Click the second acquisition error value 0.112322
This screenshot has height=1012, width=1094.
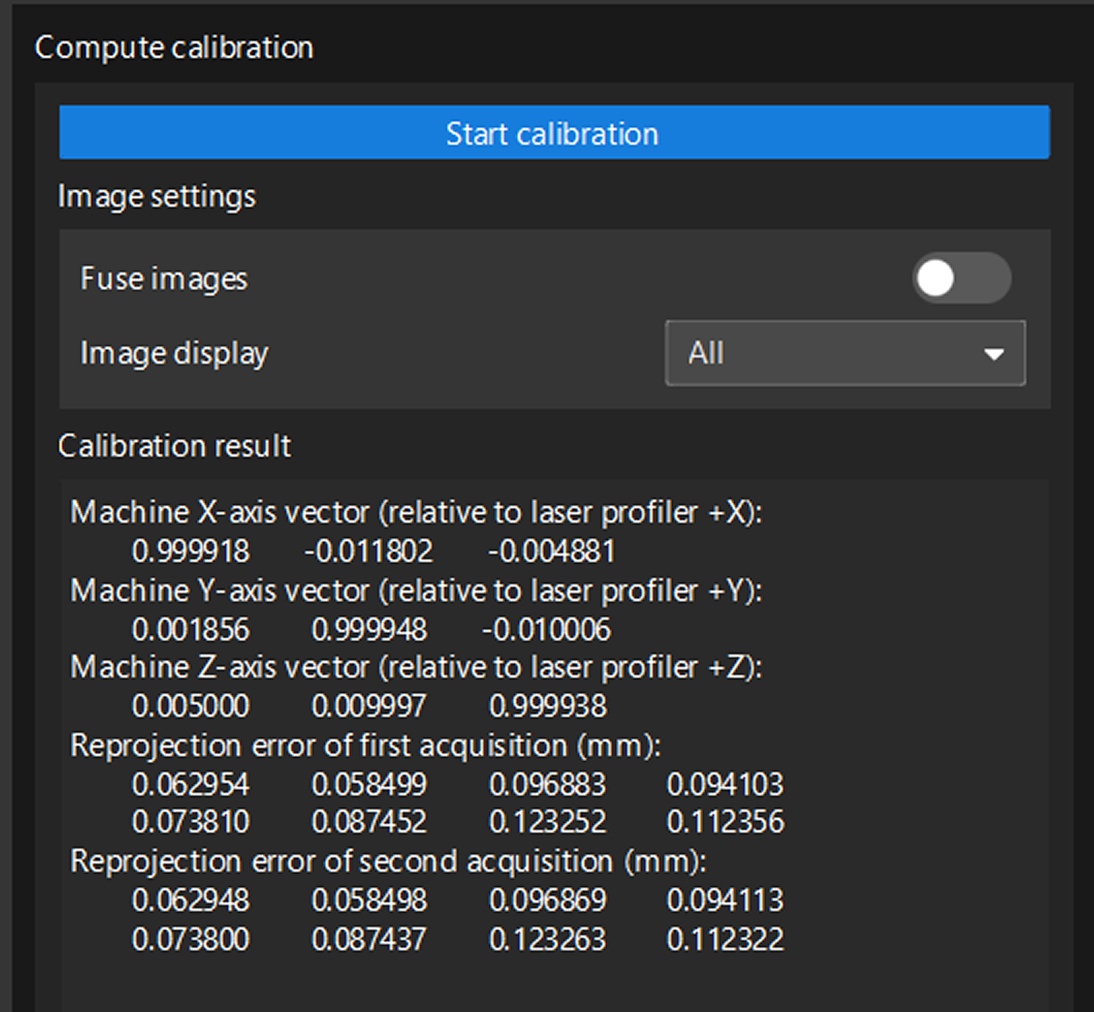[x=725, y=939]
